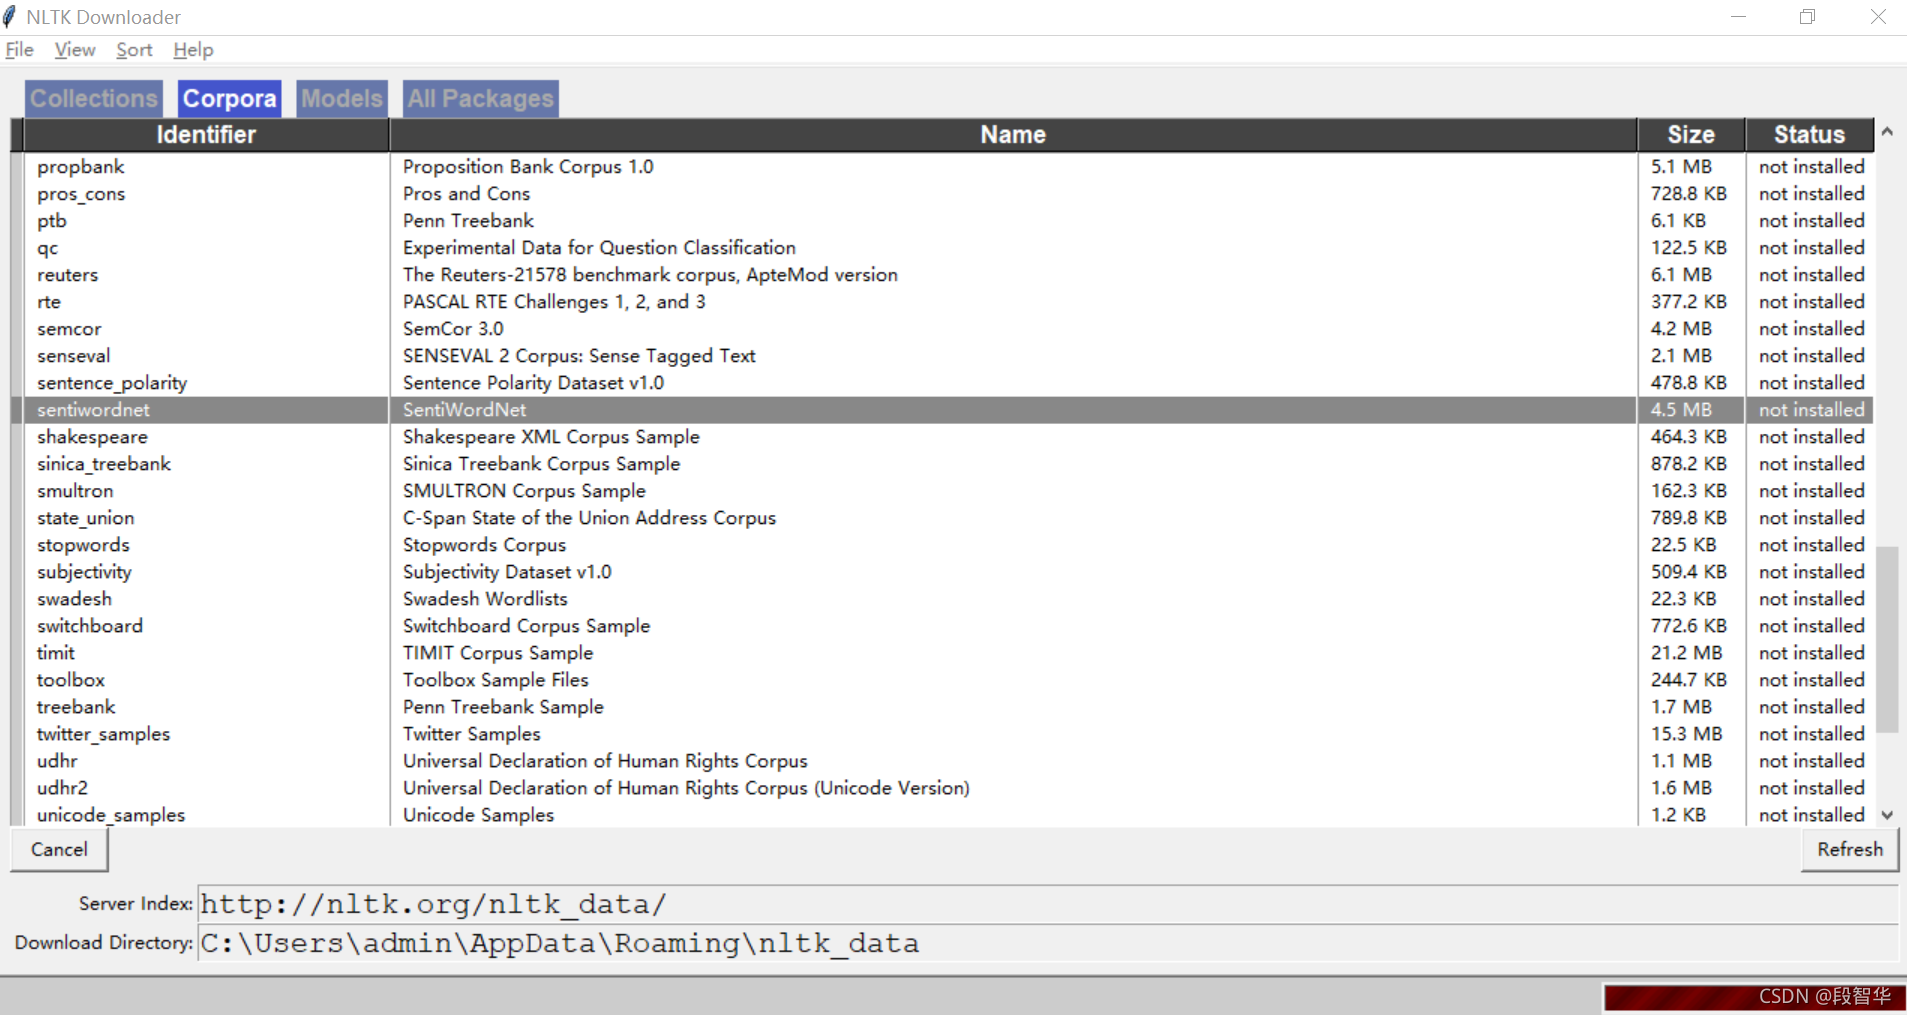Click the '22.5 KB' size cell
The image size is (1907, 1015).
coord(1683,545)
